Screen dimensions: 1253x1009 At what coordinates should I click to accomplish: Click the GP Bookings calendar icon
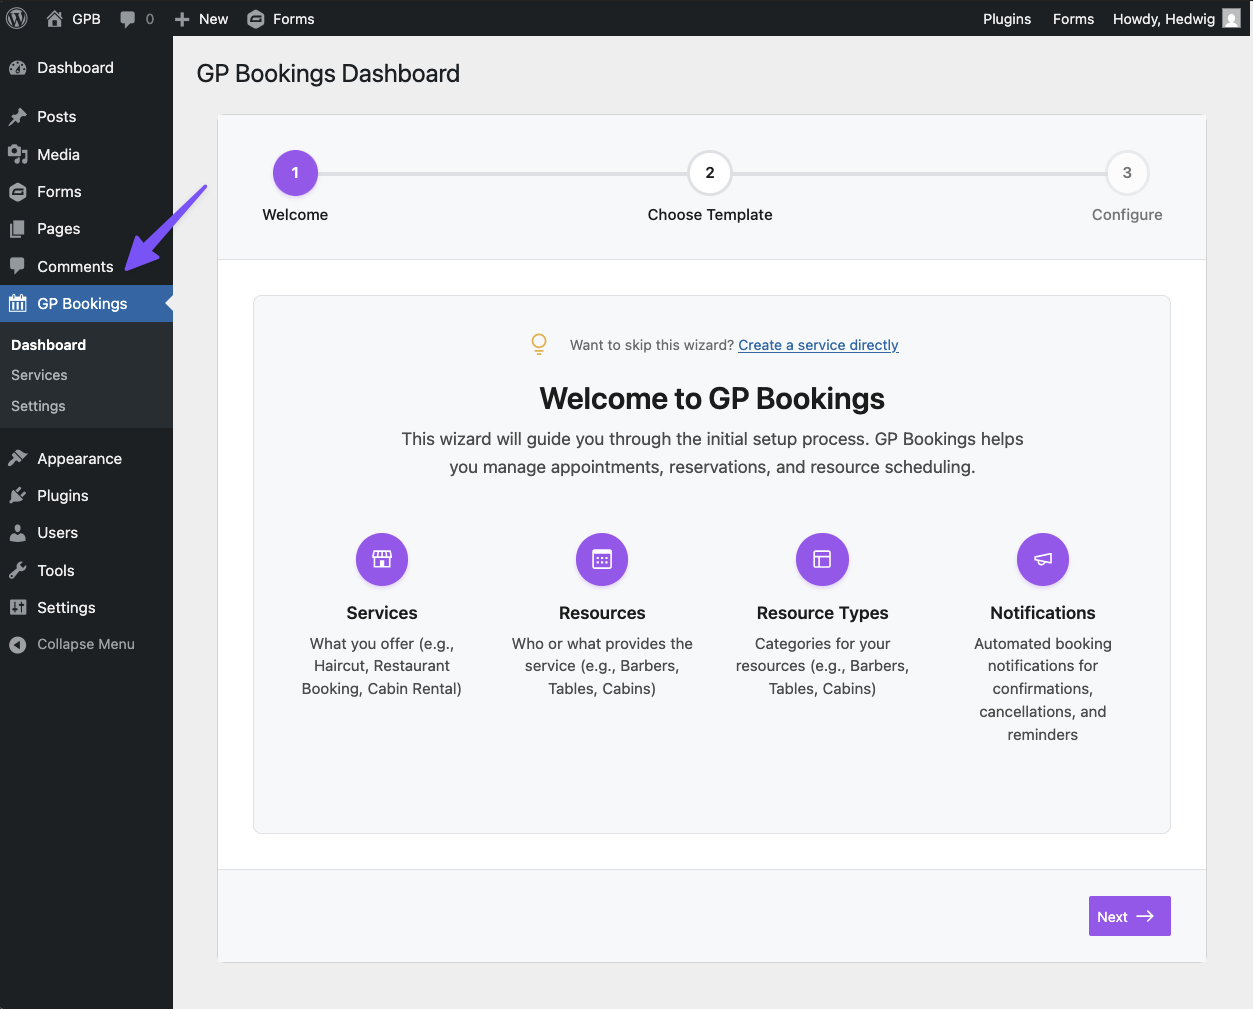point(18,304)
